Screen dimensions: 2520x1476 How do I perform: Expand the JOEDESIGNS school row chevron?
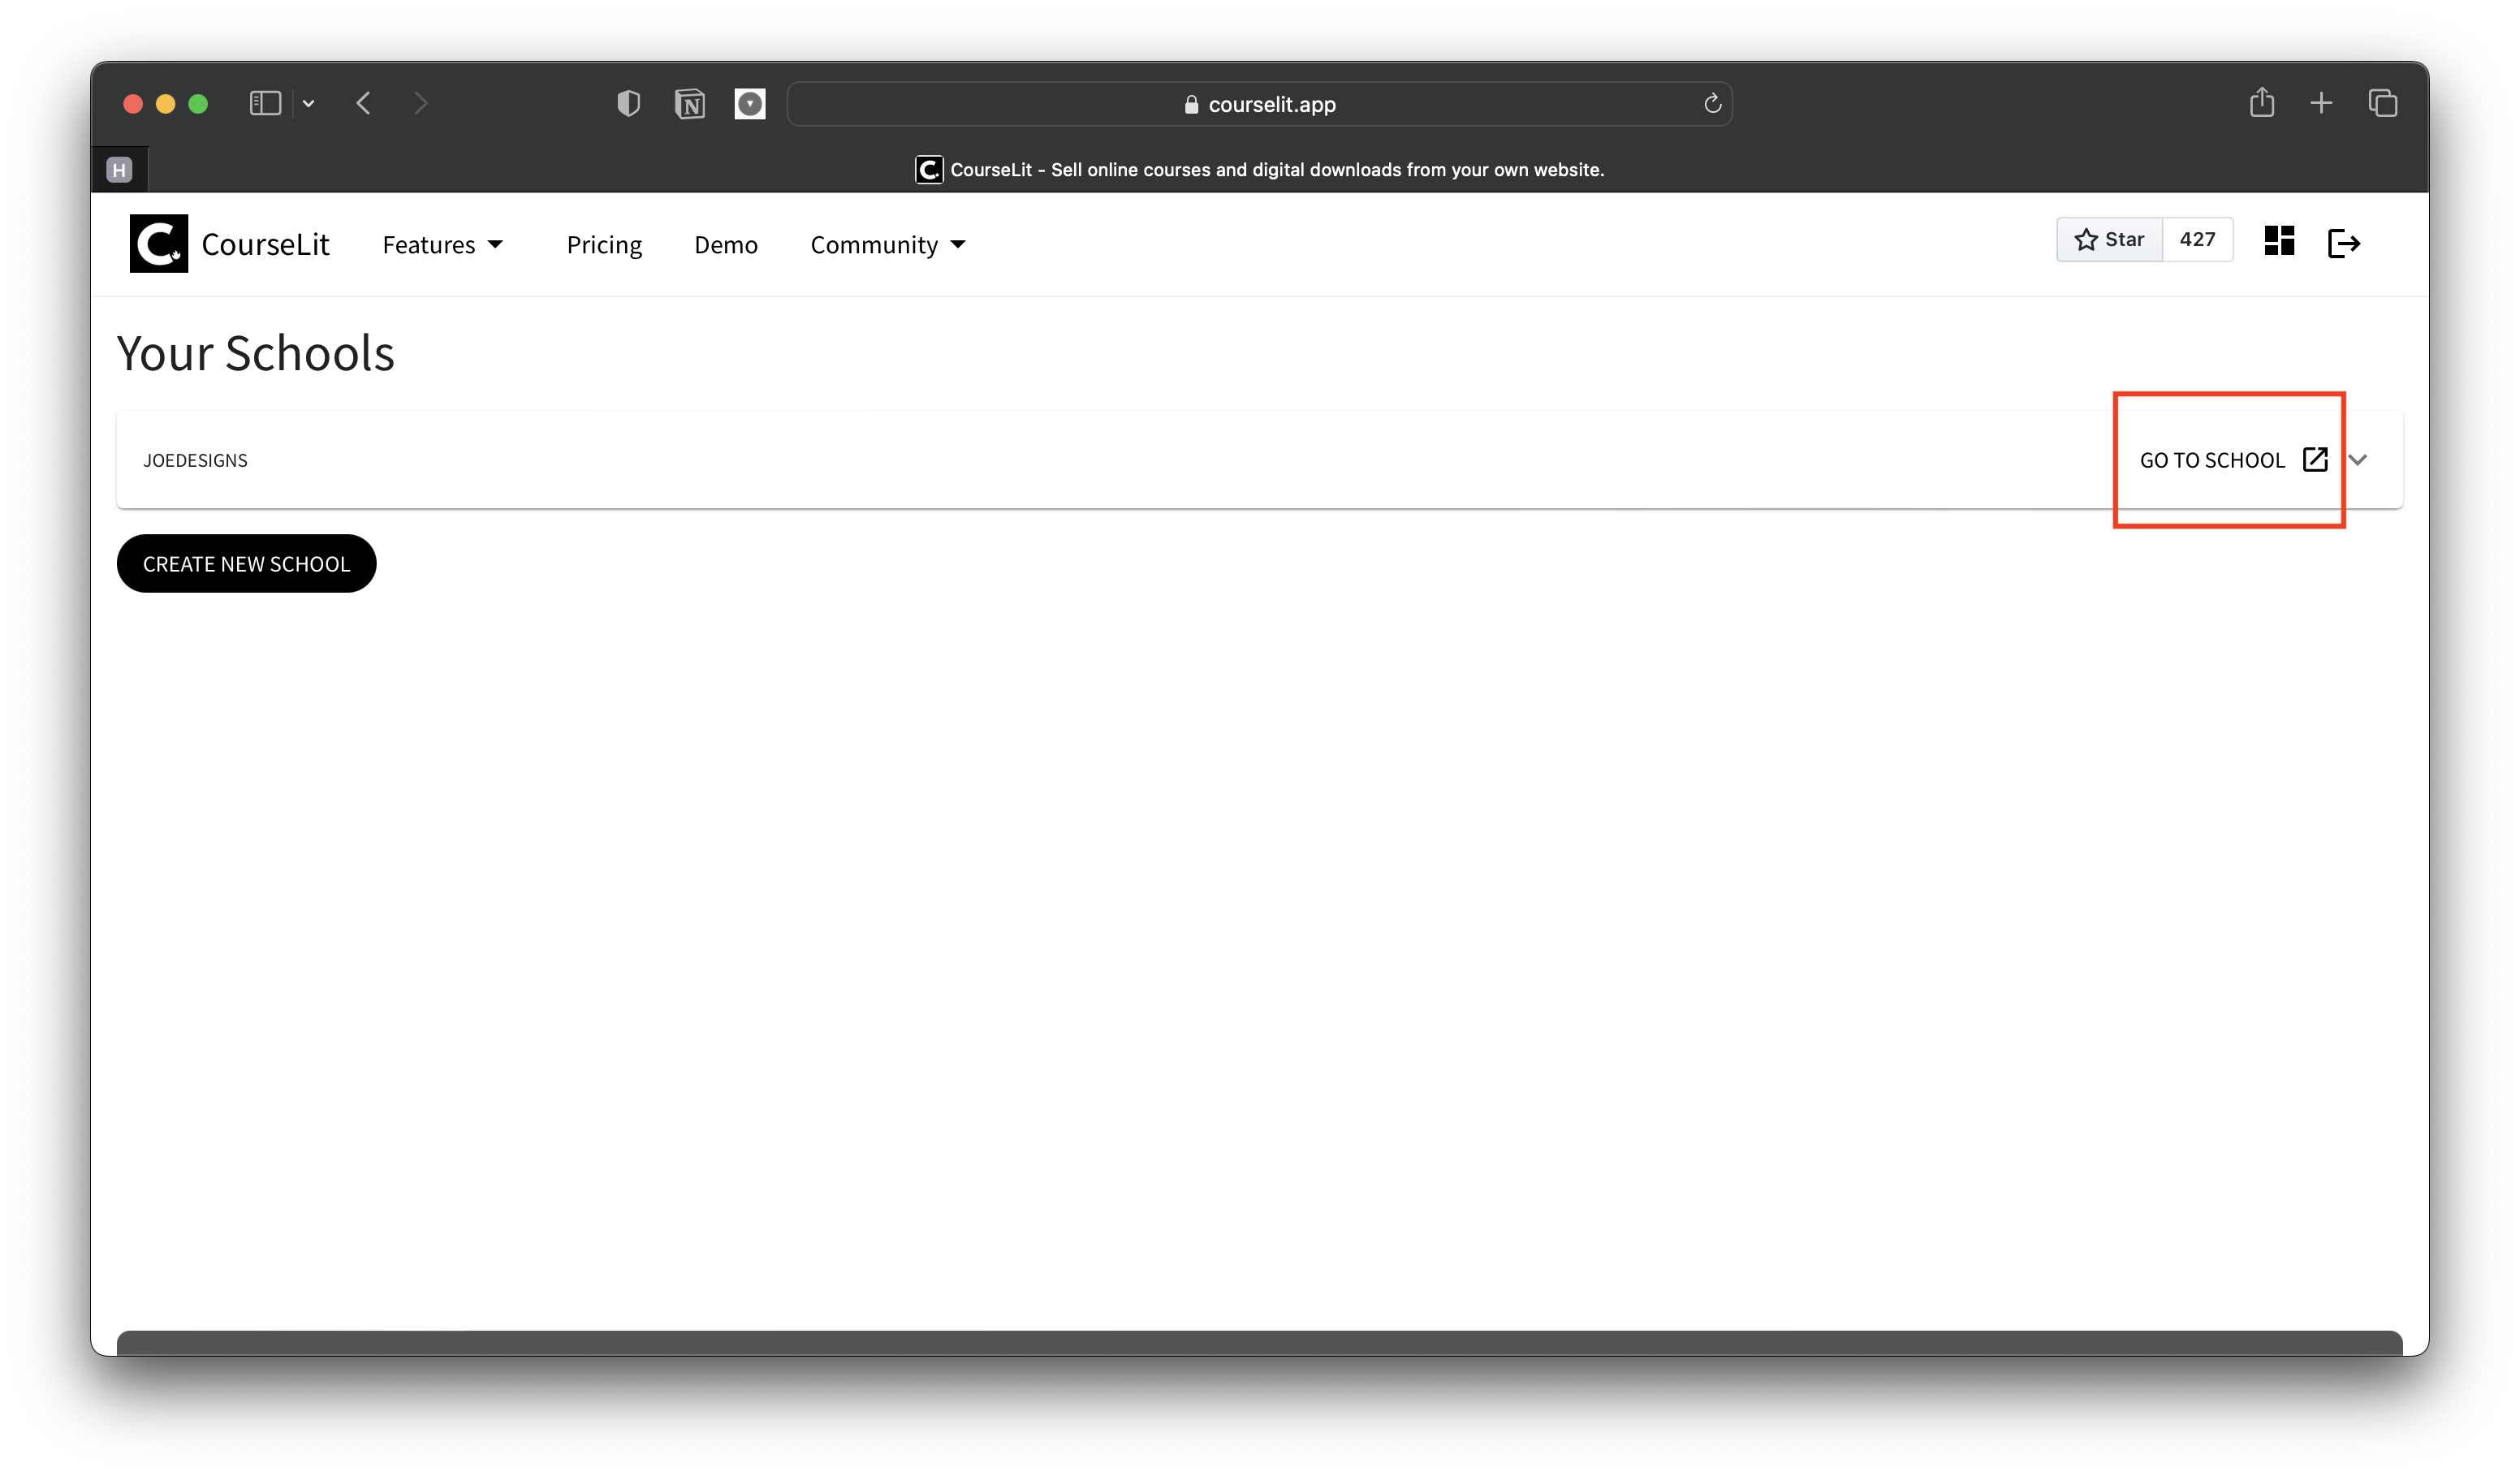tap(2360, 460)
